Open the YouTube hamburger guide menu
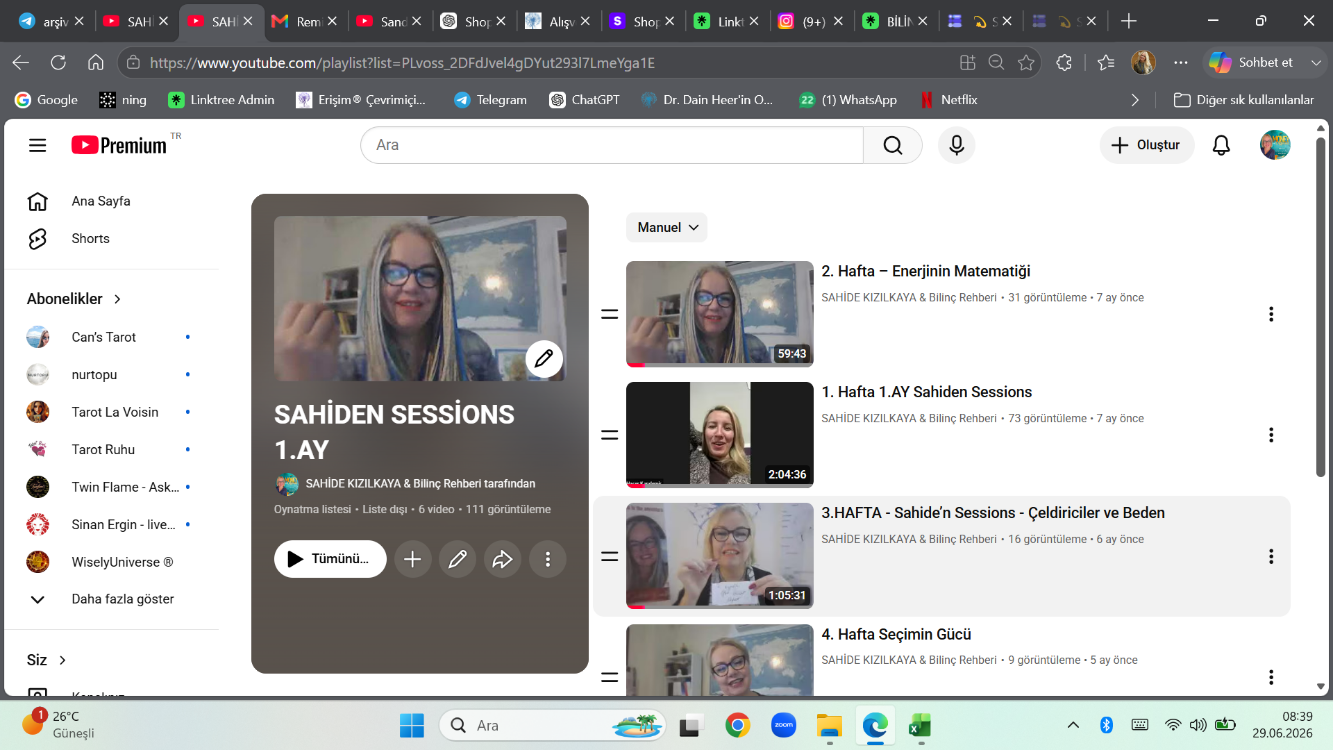The height and width of the screenshot is (750, 1333). 38,145
